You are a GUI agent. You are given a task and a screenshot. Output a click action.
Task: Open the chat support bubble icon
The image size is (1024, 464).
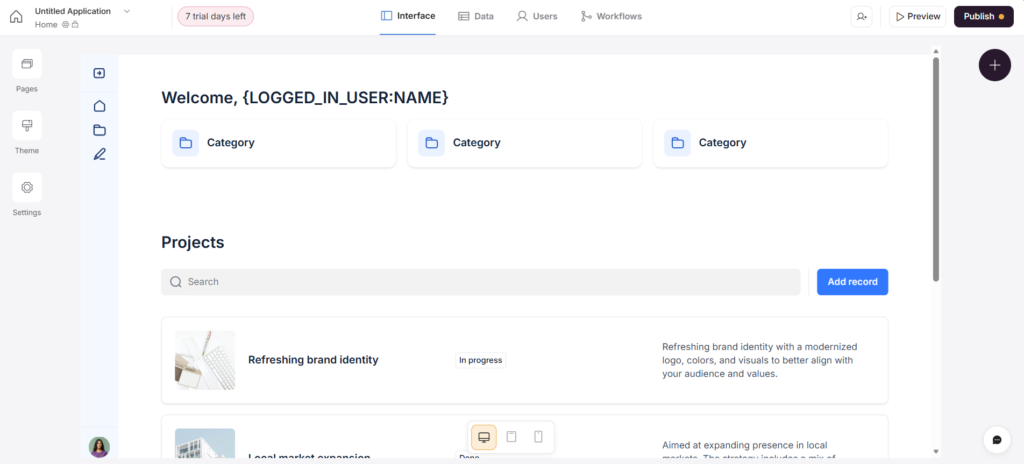996,440
